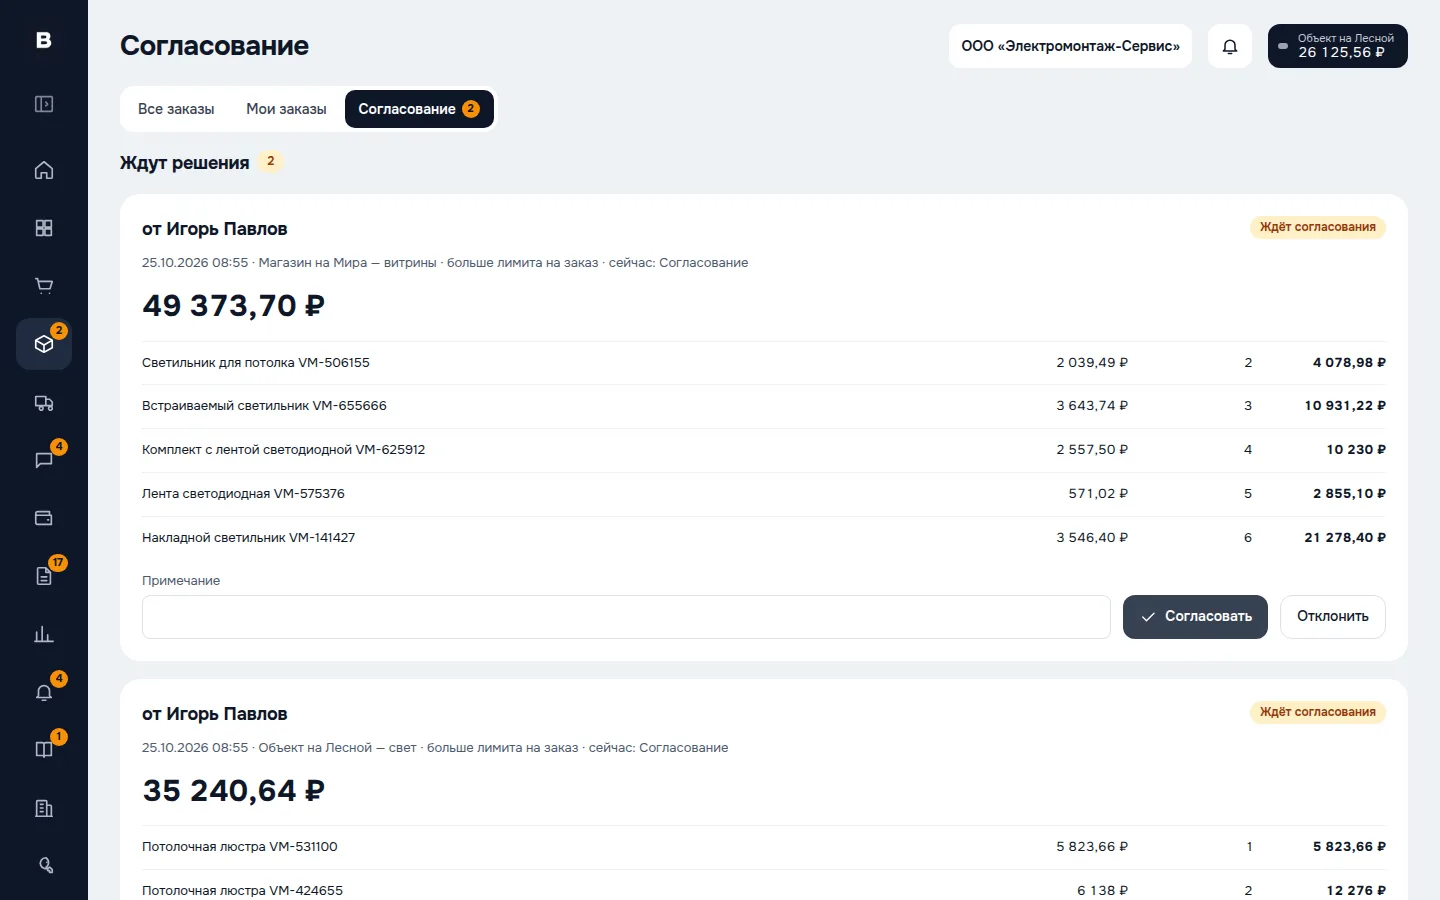The image size is (1440, 900).
Task: Open the book icon with badge 1
Action: (44, 750)
